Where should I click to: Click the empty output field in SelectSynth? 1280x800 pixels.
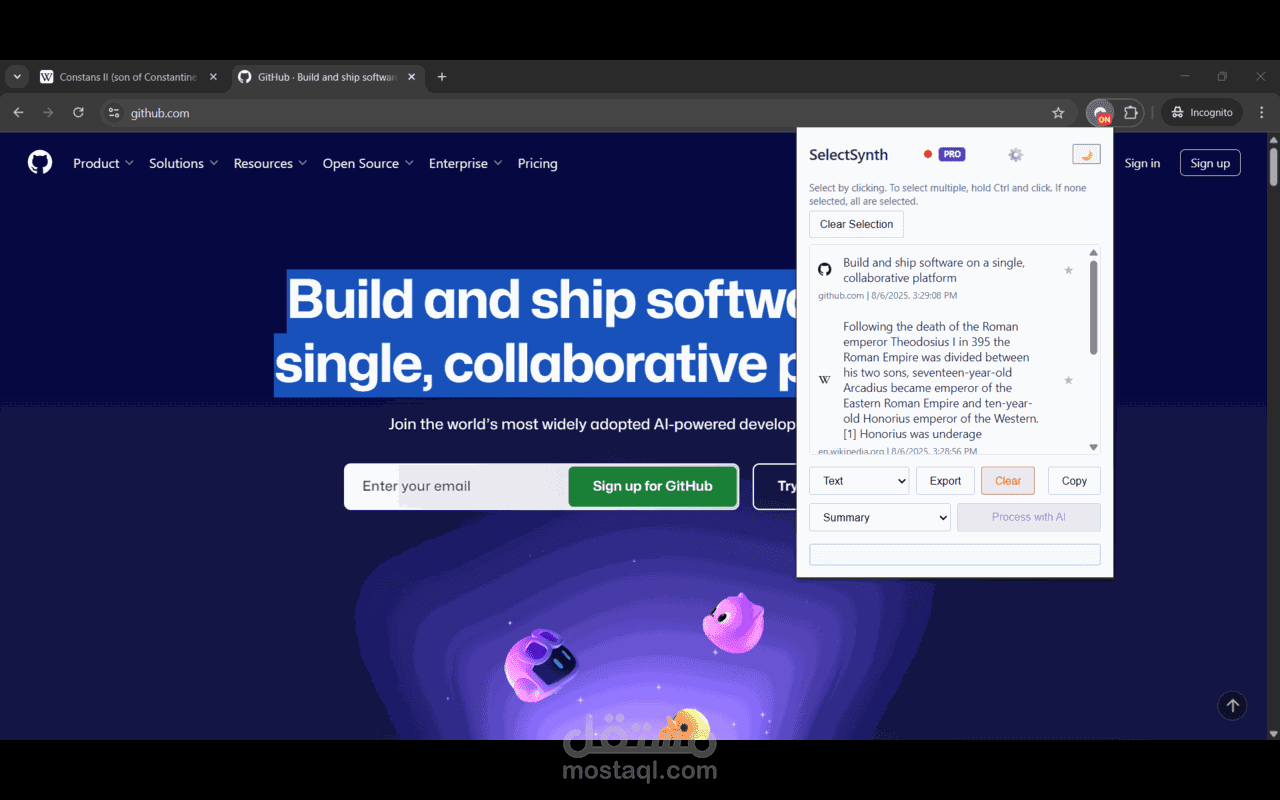[955, 555]
